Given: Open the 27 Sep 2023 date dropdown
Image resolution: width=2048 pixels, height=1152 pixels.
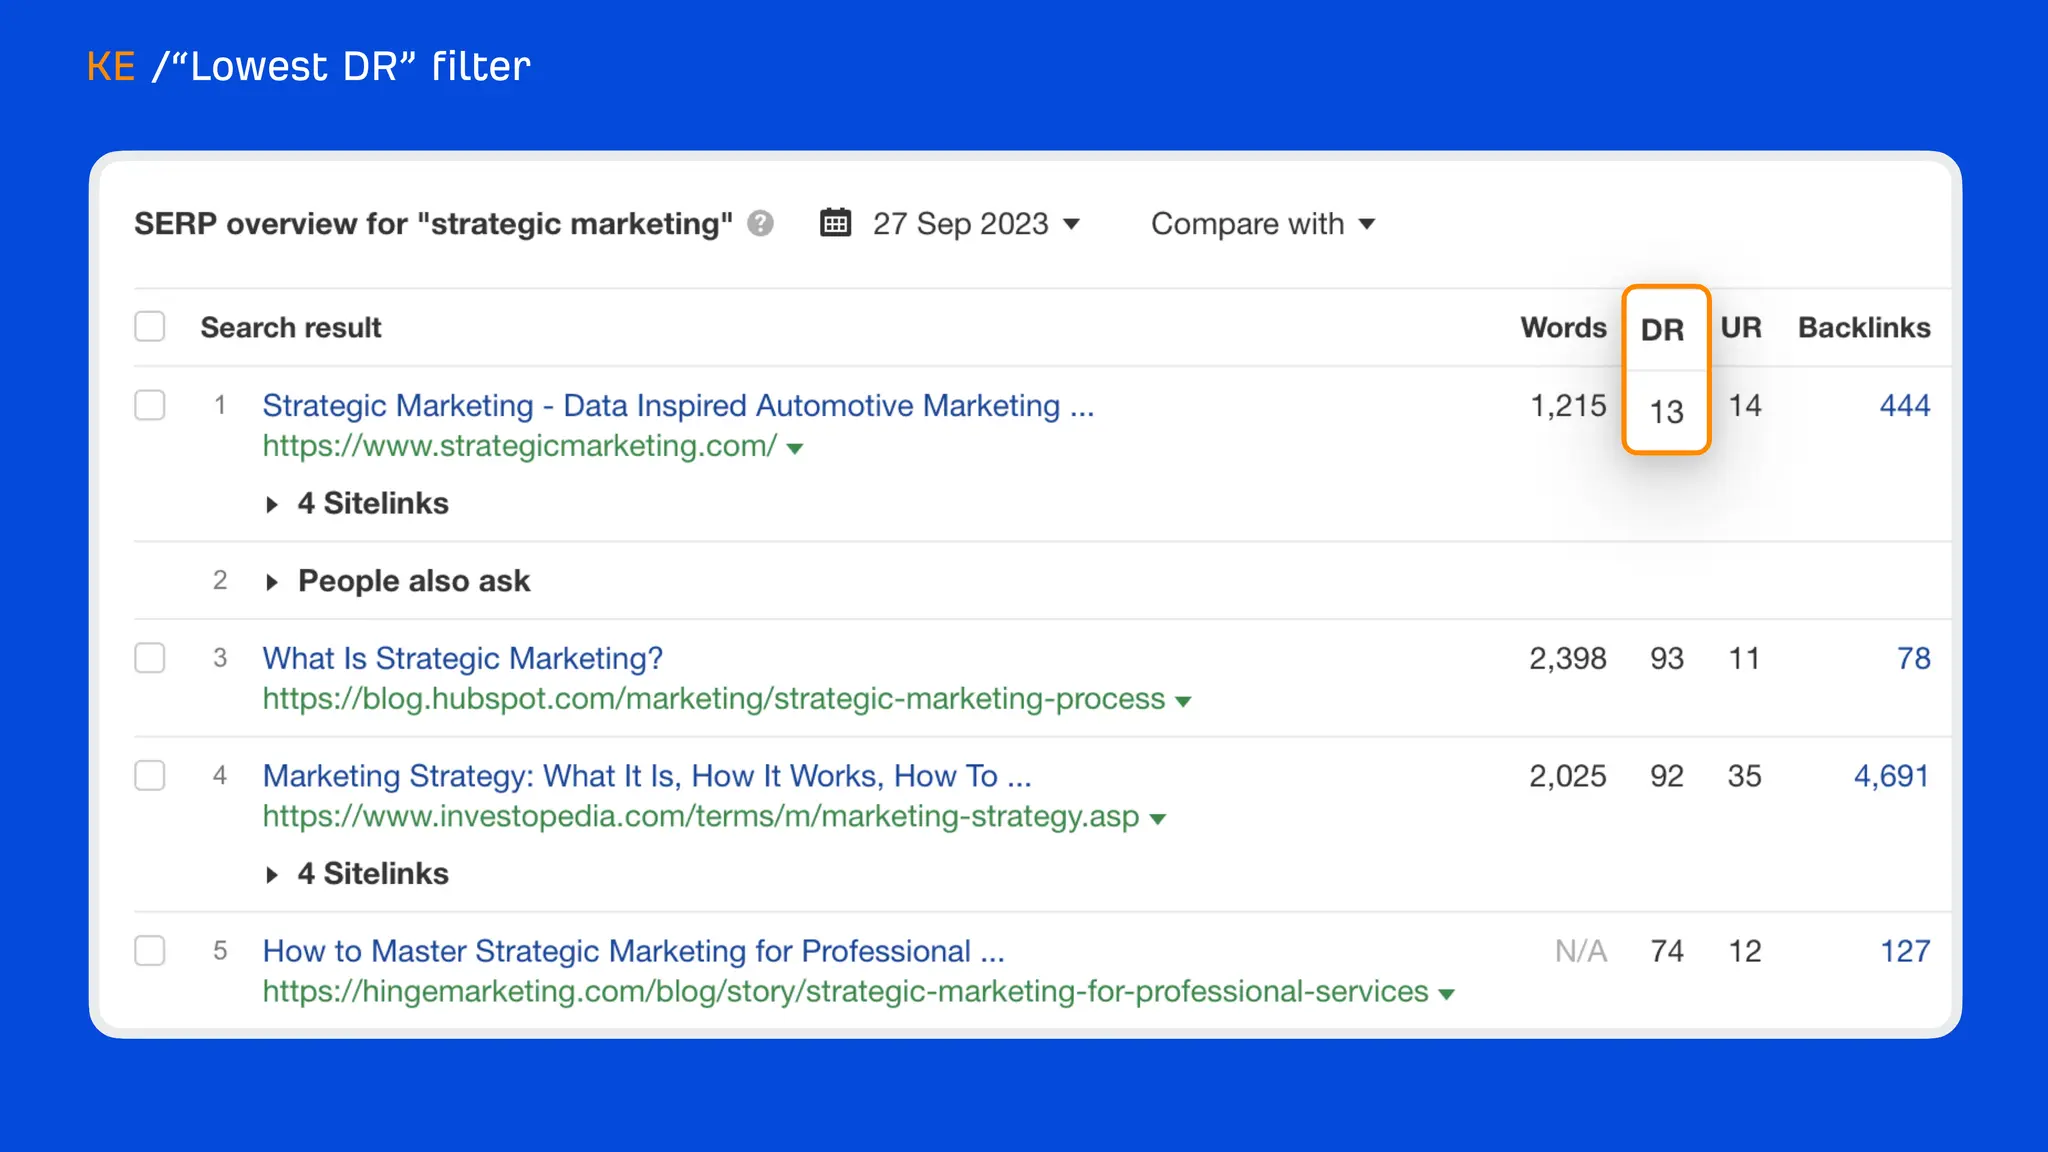Looking at the screenshot, I should [976, 223].
